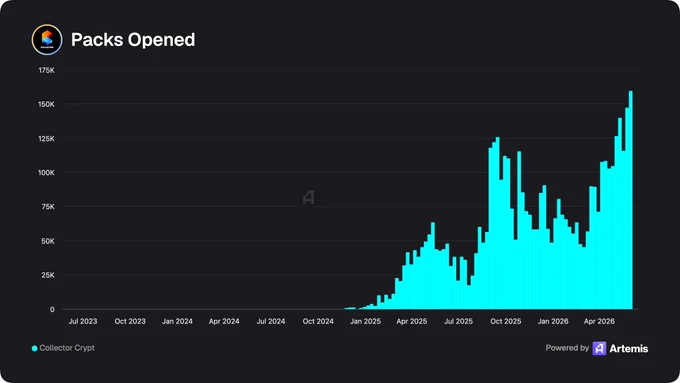Click the "Powered by" text

point(567,348)
